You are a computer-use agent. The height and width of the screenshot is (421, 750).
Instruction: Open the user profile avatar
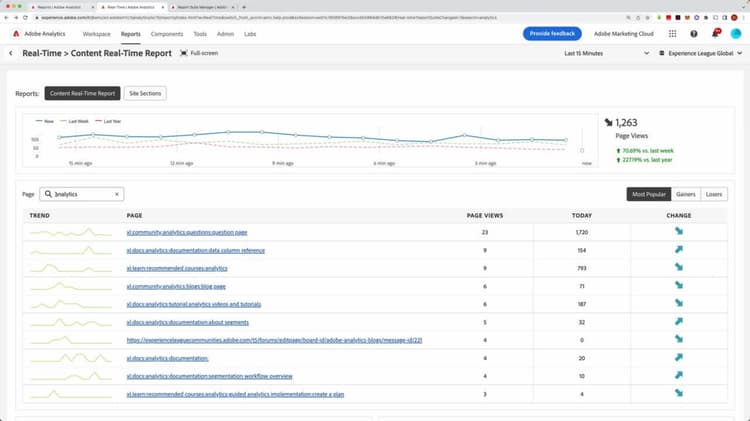pyautogui.click(x=736, y=33)
